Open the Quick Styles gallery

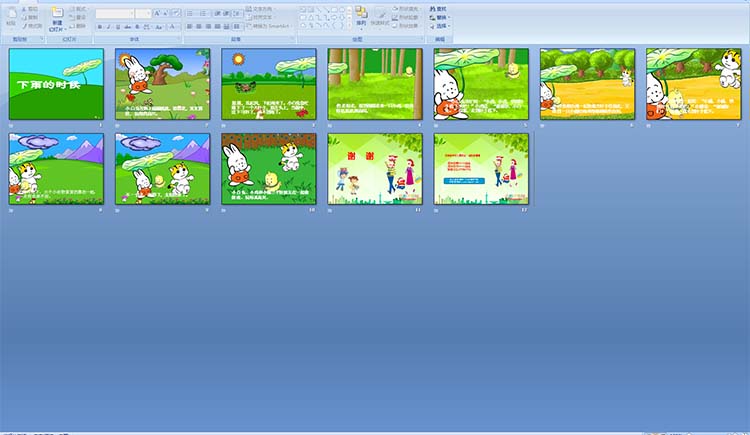(380, 16)
